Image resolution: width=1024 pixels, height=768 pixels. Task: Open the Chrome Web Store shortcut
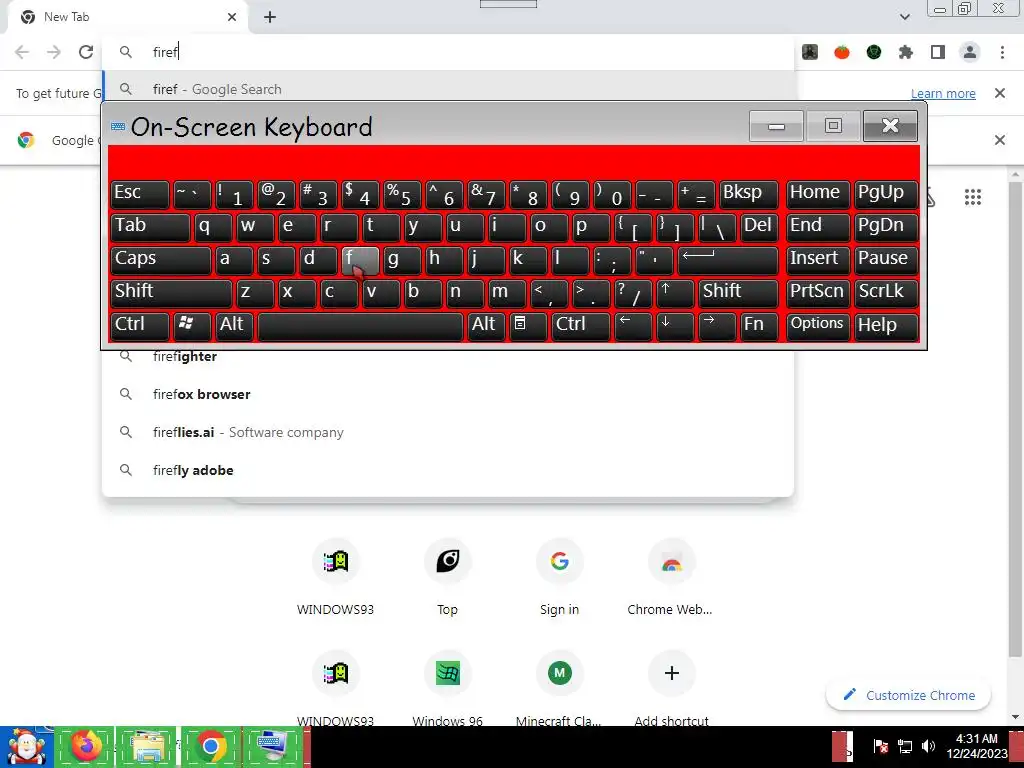(x=671, y=577)
